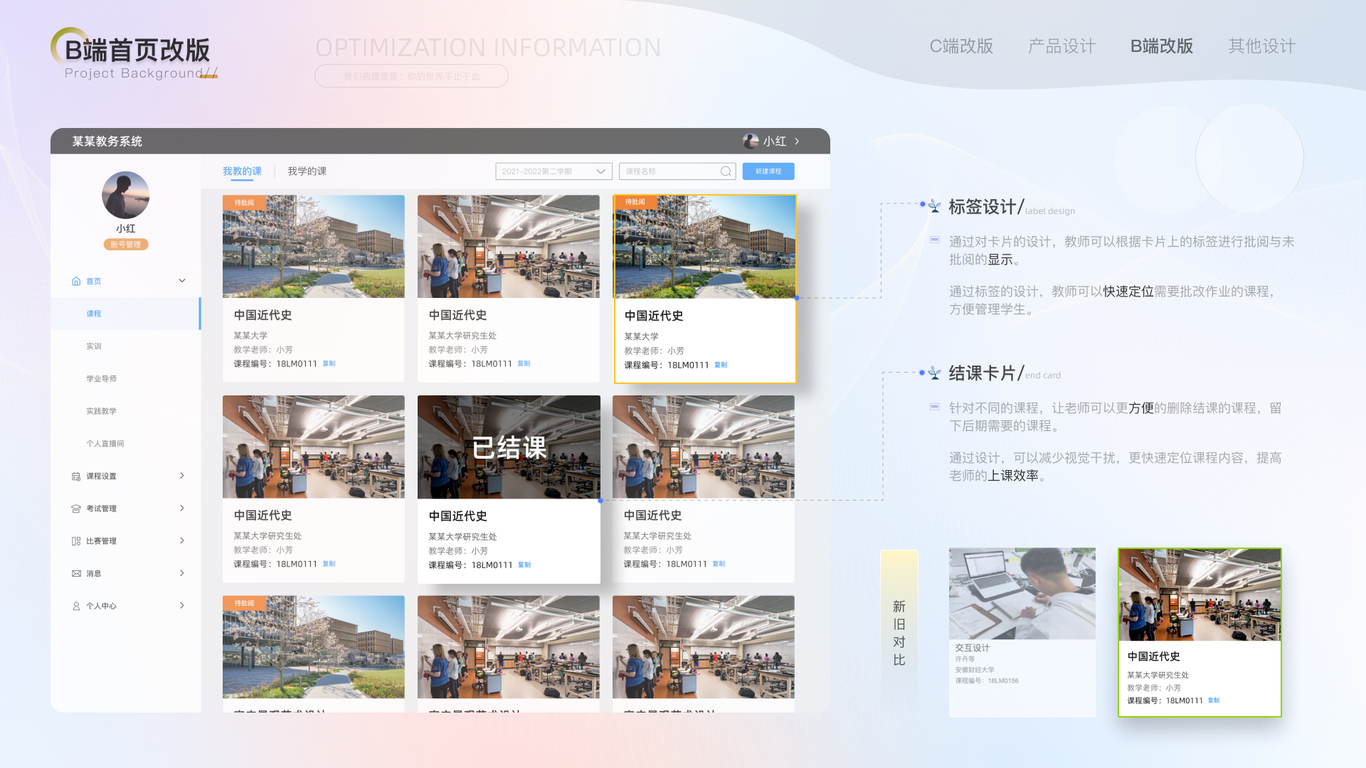
Task: Expand the 个人中心 chevron
Action: [182, 606]
